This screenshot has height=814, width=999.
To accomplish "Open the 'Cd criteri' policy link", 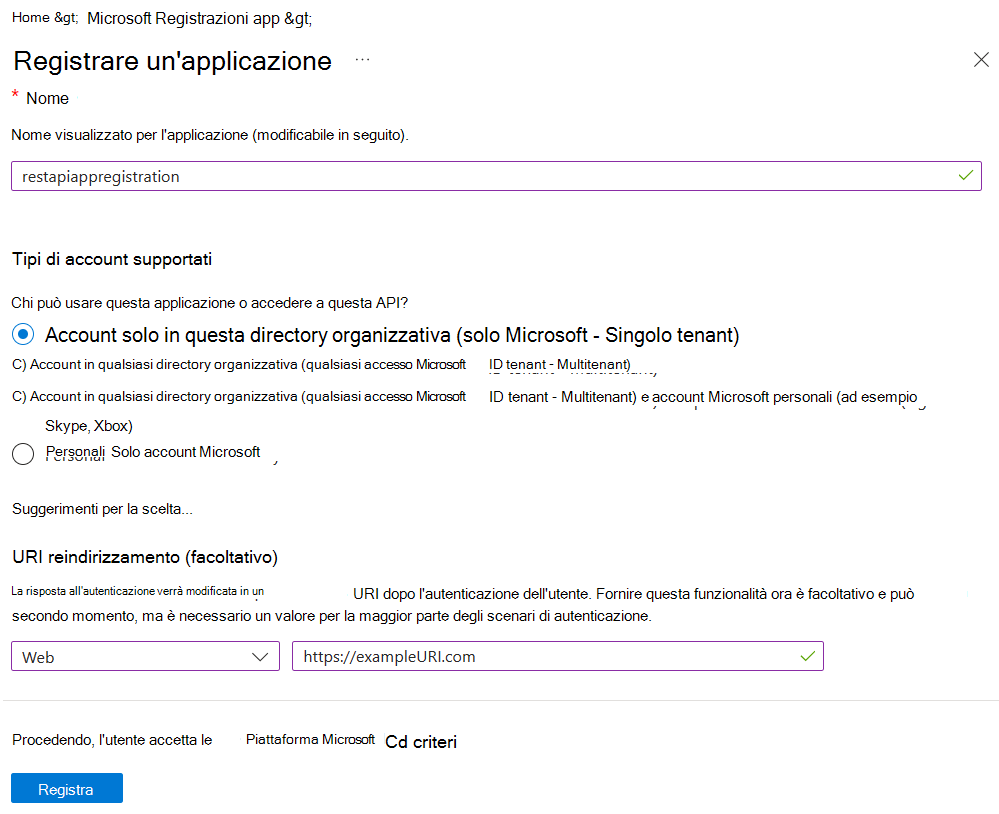I will pos(420,742).
